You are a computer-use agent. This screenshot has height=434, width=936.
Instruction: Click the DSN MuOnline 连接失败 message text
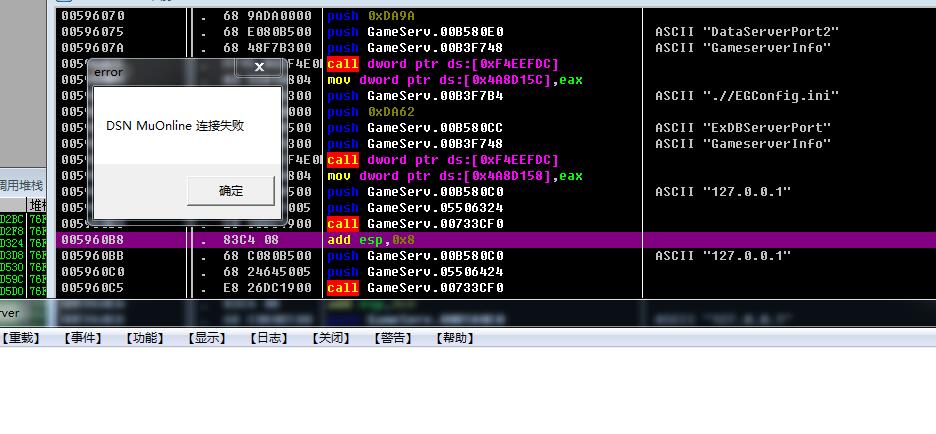coord(175,126)
